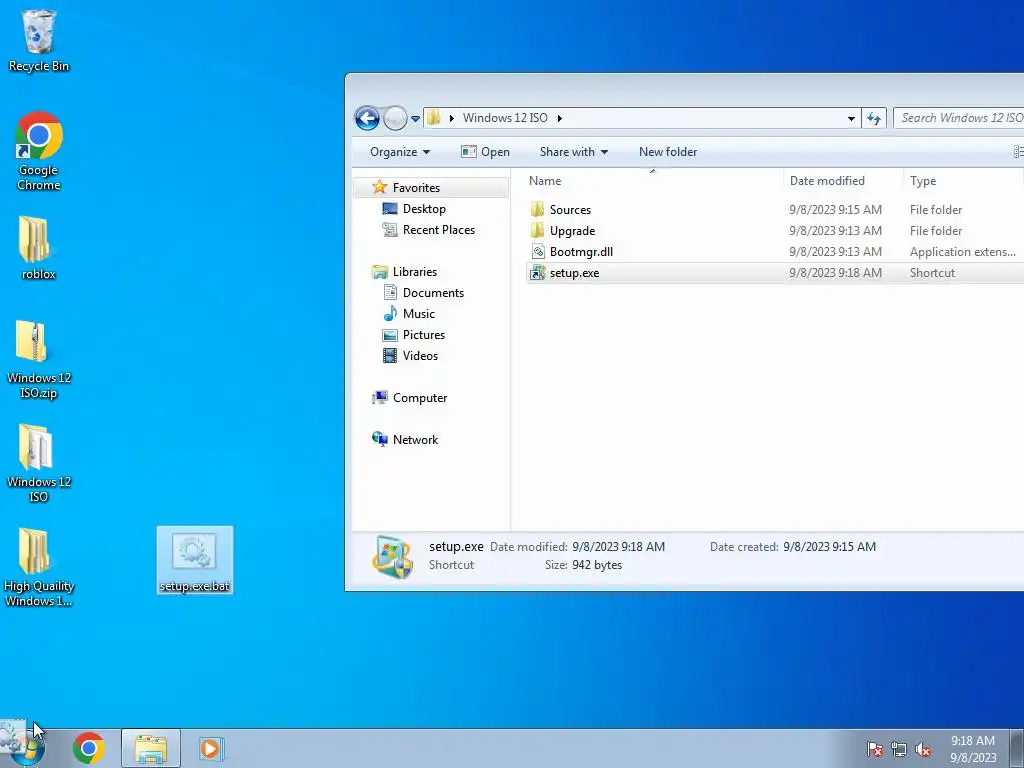This screenshot has width=1024, height=768.
Task: Open the recent pages dropdown arrow
Action: [x=415, y=119]
